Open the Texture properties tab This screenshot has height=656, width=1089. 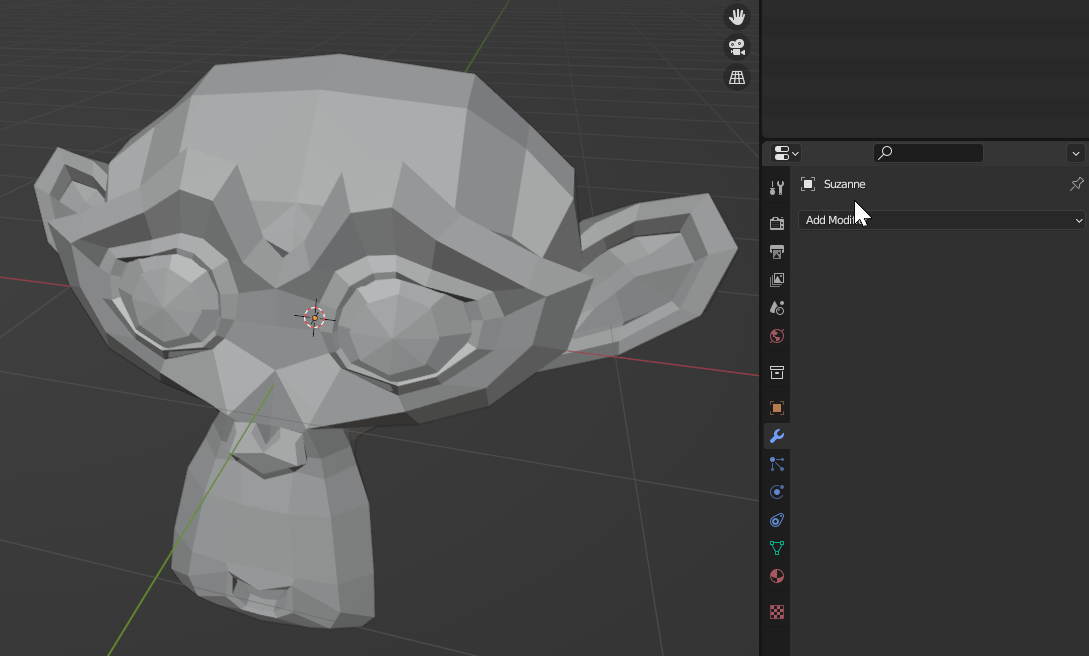pos(776,612)
